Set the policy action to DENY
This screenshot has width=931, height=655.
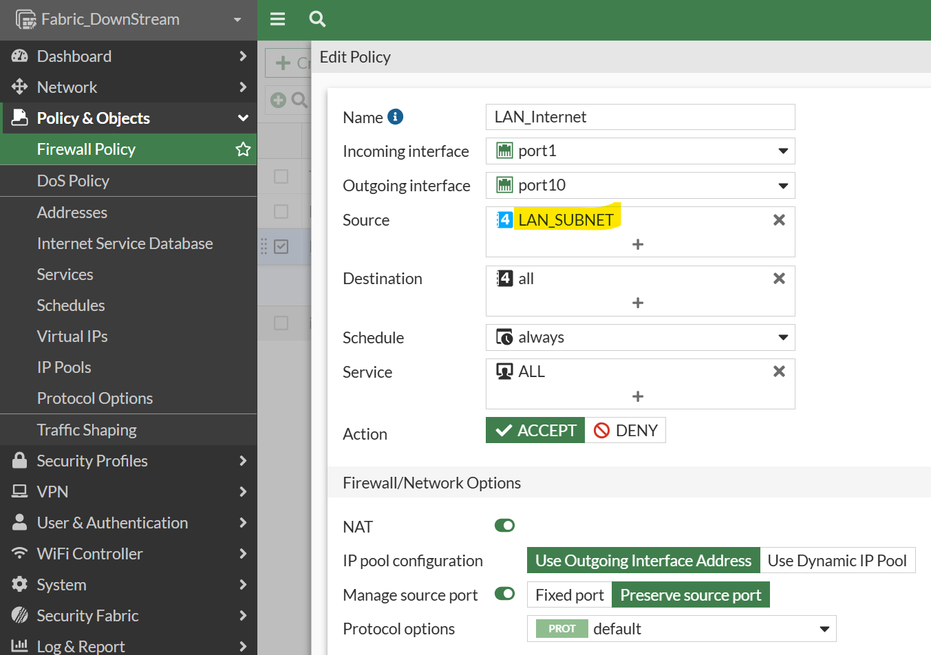tap(626, 431)
